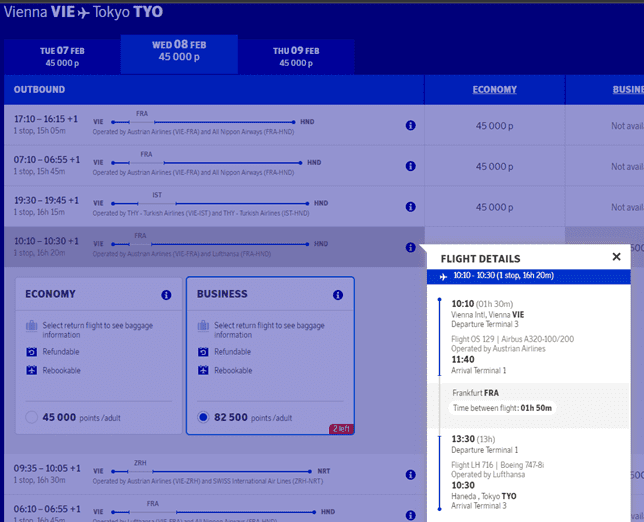Click IST stopover label on 19:30 flight
The width and height of the screenshot is (644, 522).
157,195
